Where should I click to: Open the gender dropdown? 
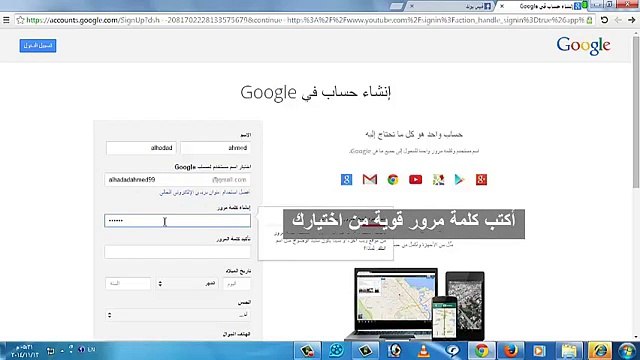178,315
